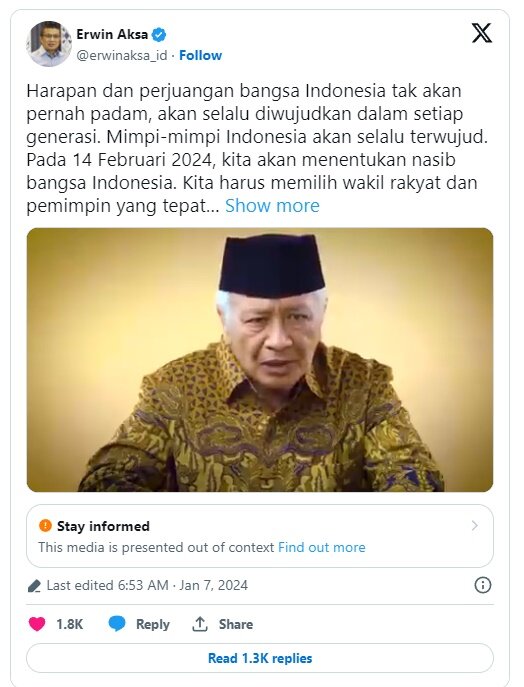Open the Erwin Aksa display name
The width and height of the screenshot is (524, 687).
pyautogui.click(x=112, y=34)
